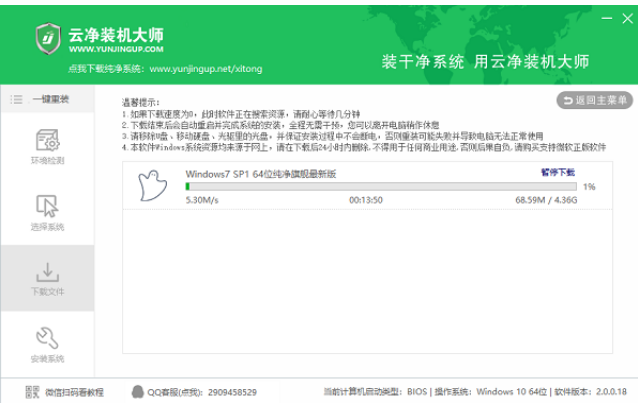Open the 安装系统 wrench icon
638x403 pixels.
tap(47, 340)
